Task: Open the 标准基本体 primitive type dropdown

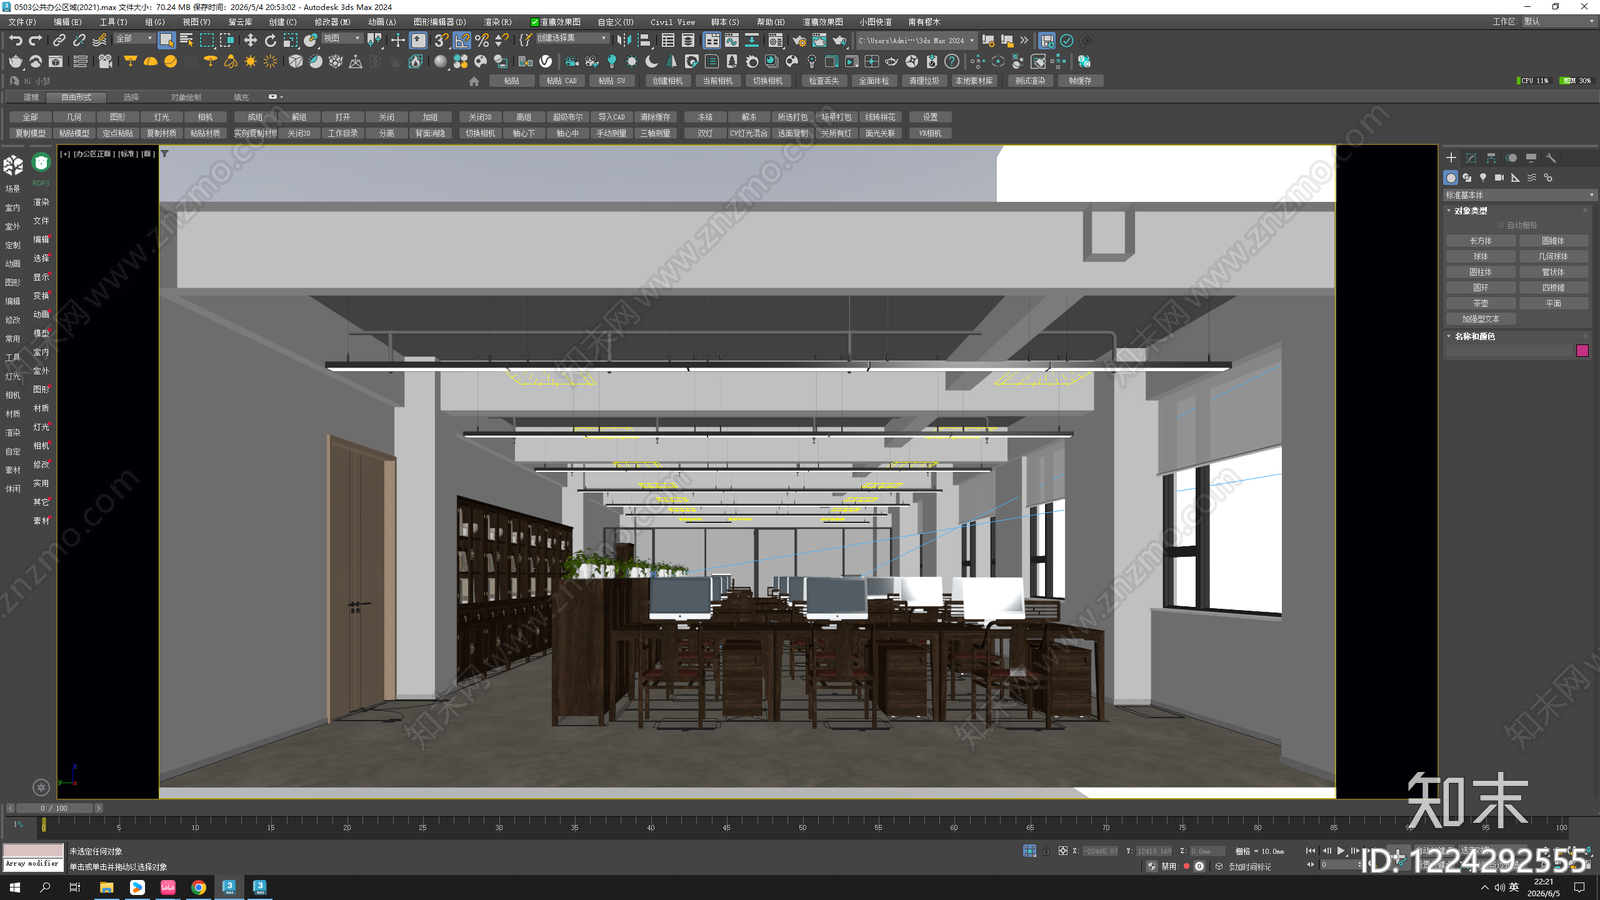Action: pos(1519,195)
